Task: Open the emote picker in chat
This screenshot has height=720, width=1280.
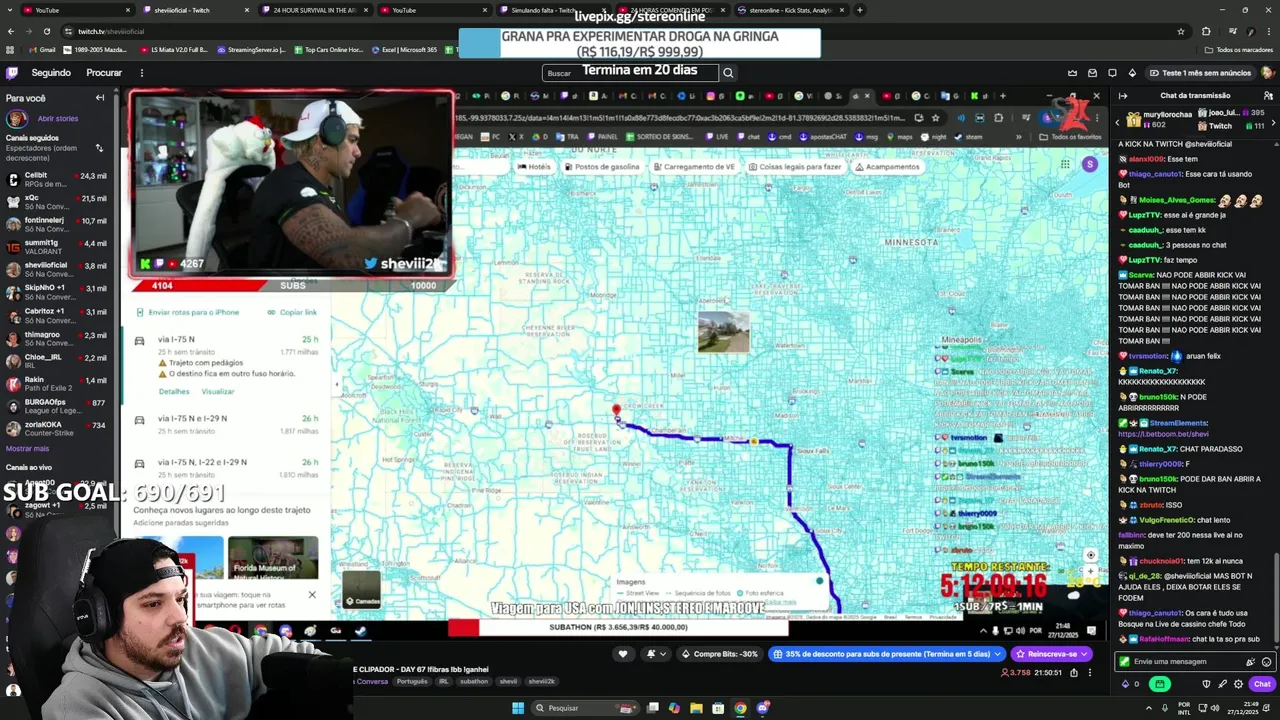Action: [x=1266, y=662]
